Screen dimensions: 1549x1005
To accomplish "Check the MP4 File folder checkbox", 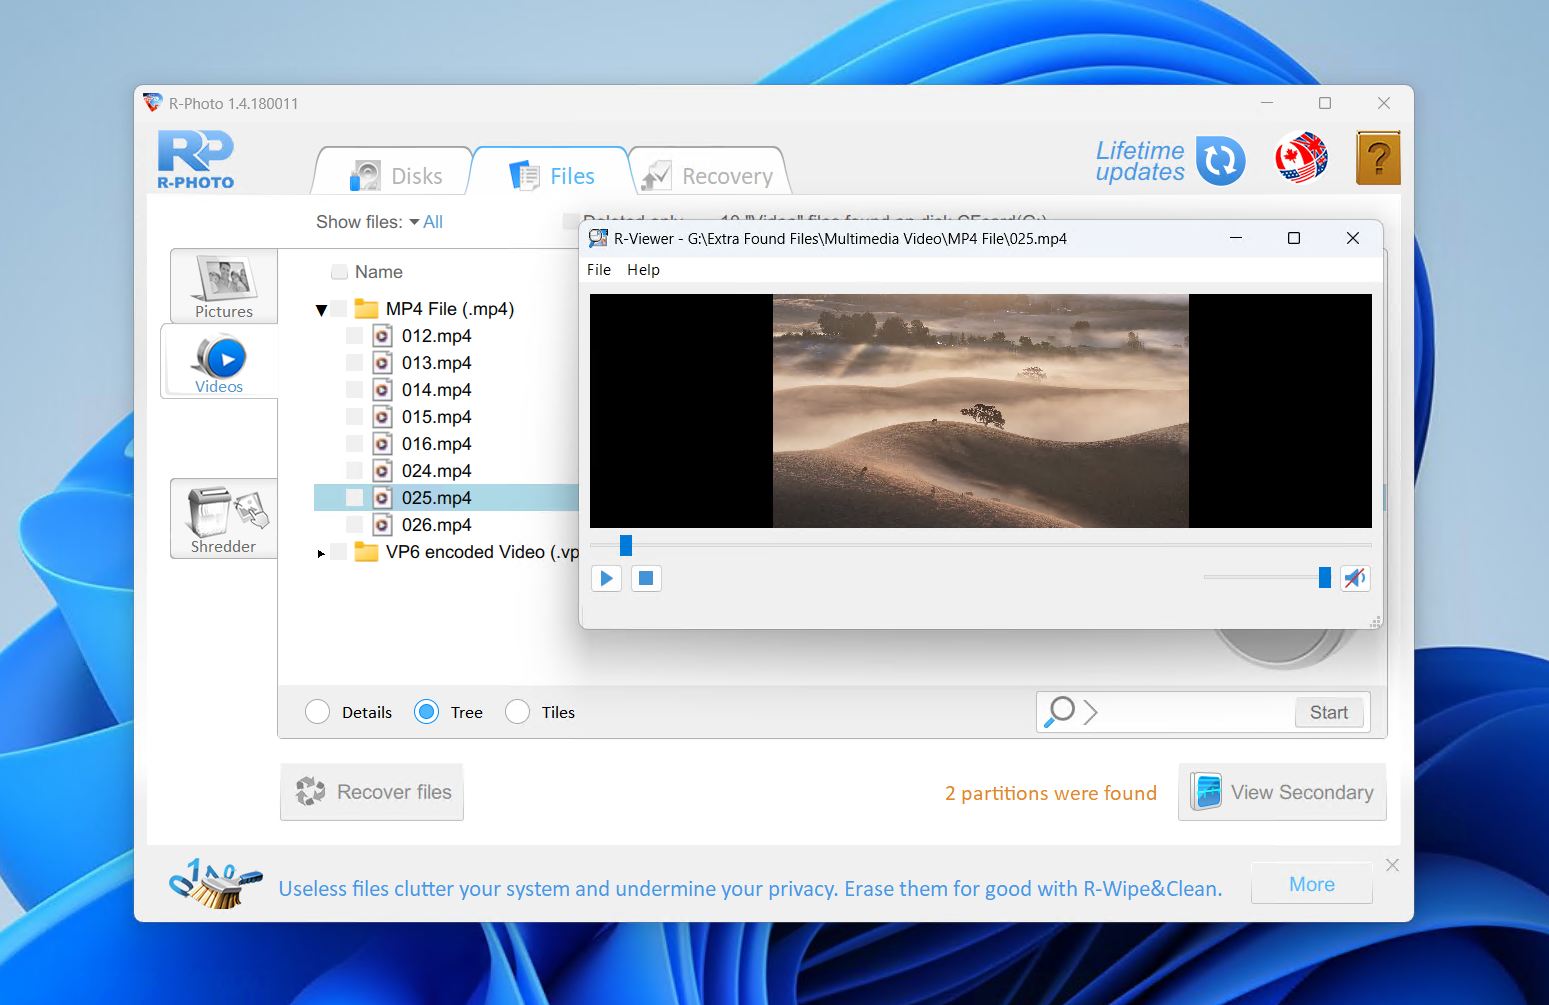I will point(339,309).
